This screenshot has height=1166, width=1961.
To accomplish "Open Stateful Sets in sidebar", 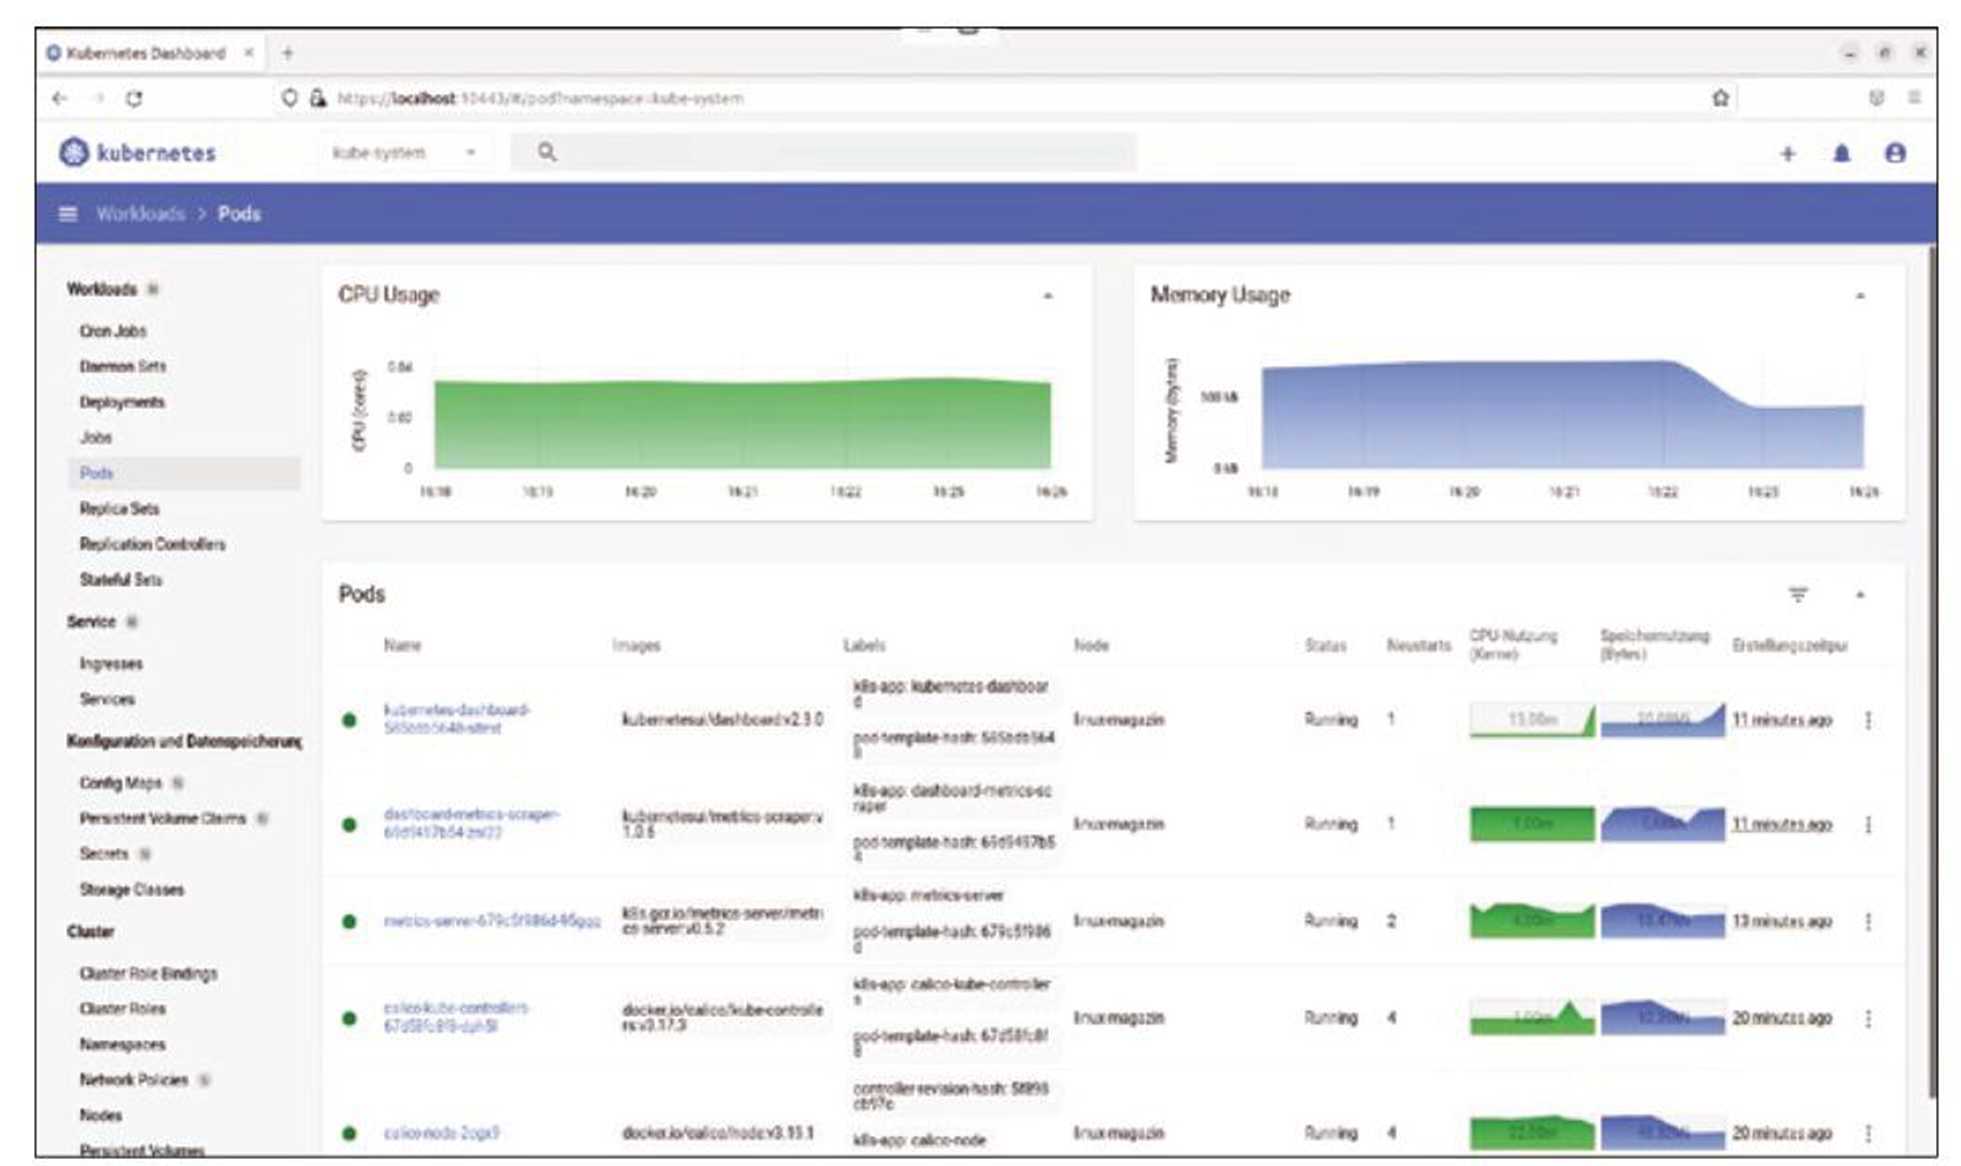I will (x=120, y=579).
